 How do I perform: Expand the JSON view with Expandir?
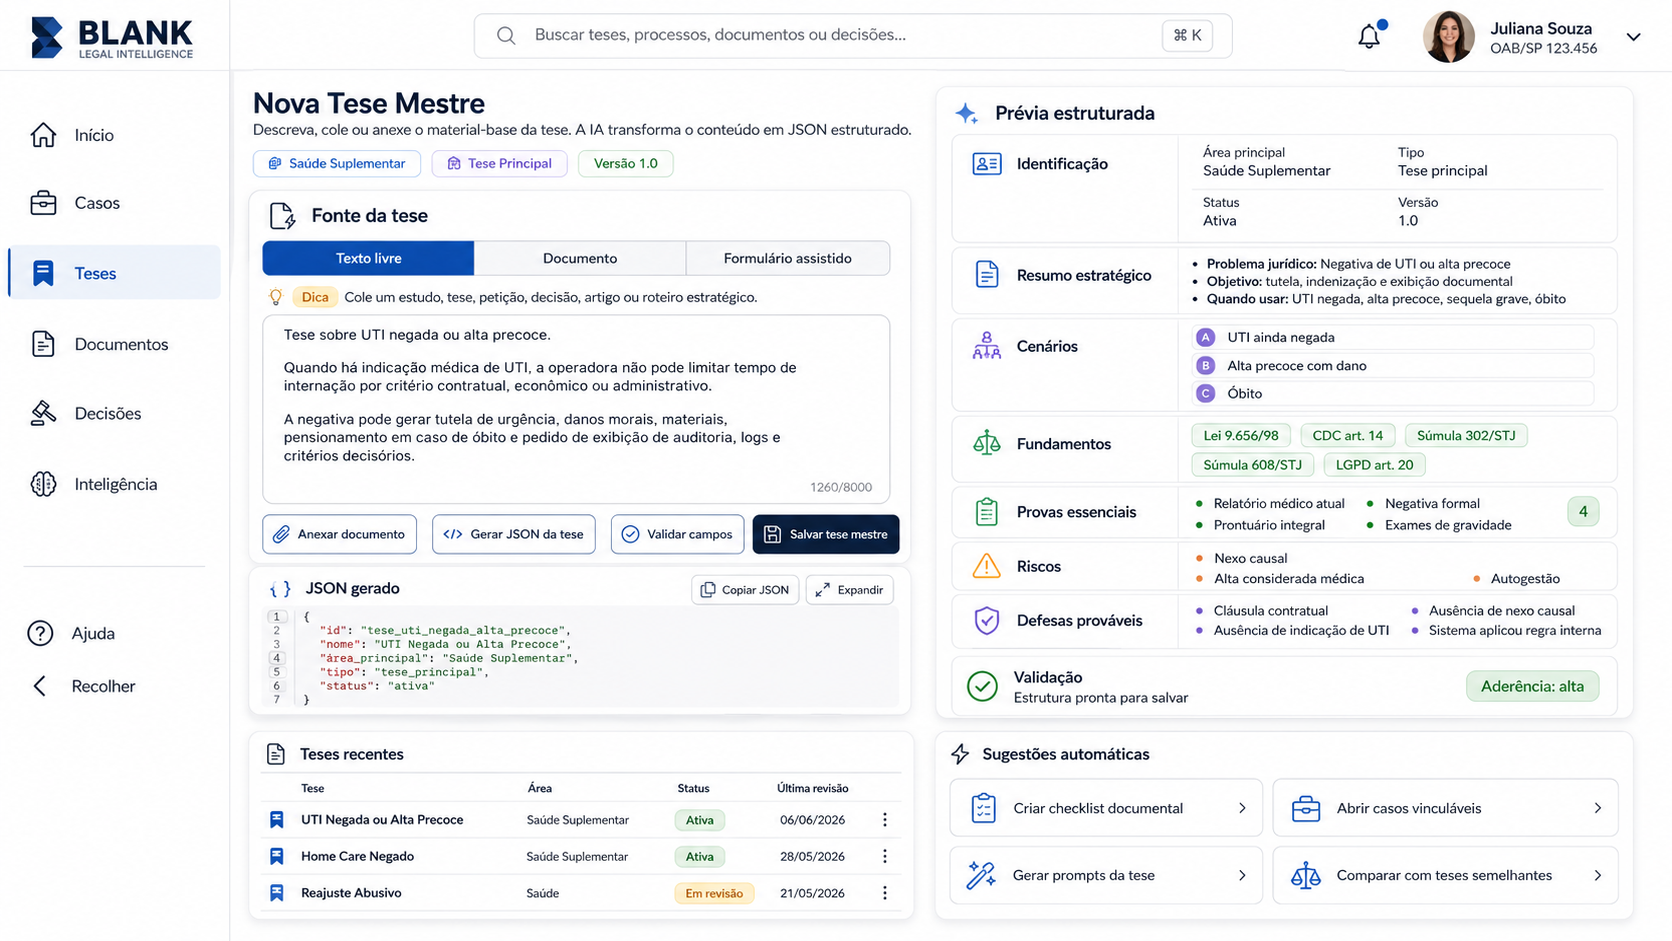[x=849, y=590]
